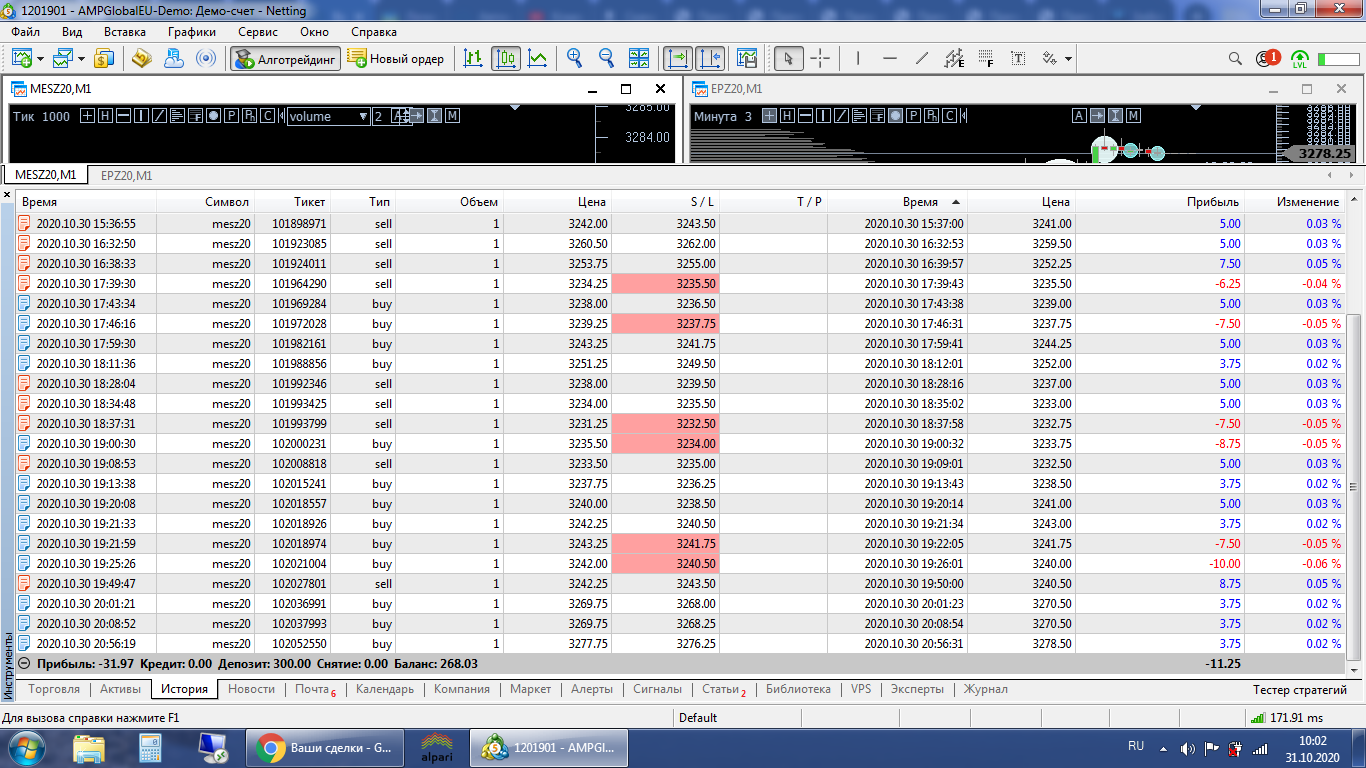The width and height of the screenshot is (1366, 768).
Task: Open account notifications icon with red badge
Action: (x=1267, y=58)
